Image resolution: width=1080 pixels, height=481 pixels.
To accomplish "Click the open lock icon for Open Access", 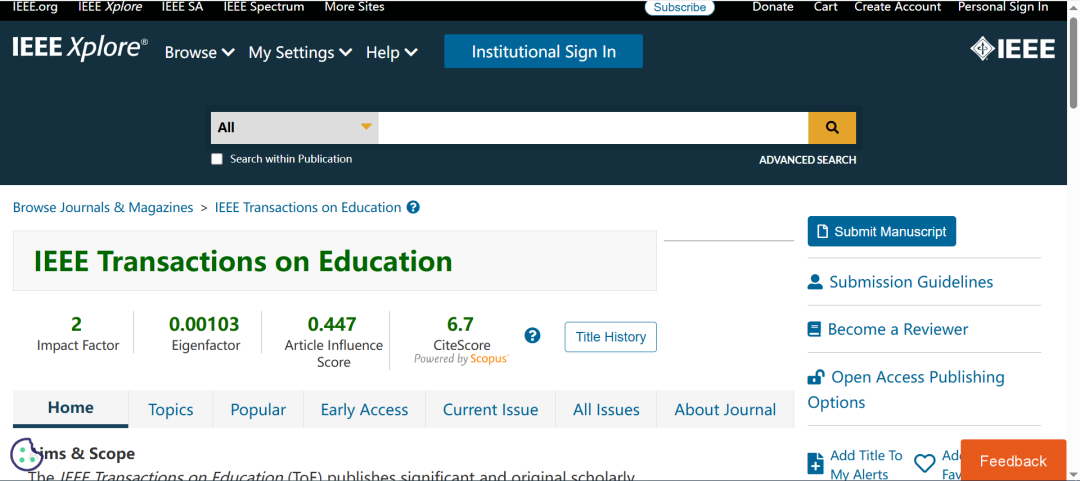I will 816,377.
